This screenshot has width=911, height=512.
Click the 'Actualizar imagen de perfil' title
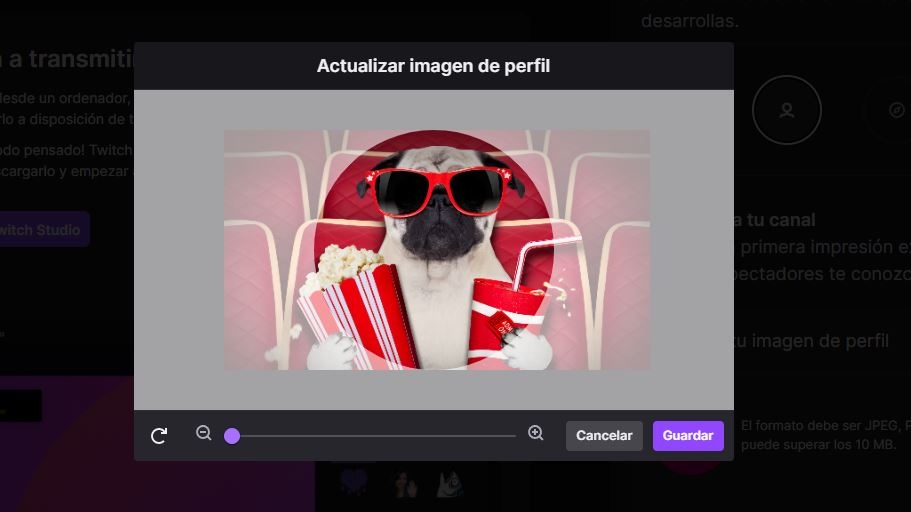[x=433, y=66]
